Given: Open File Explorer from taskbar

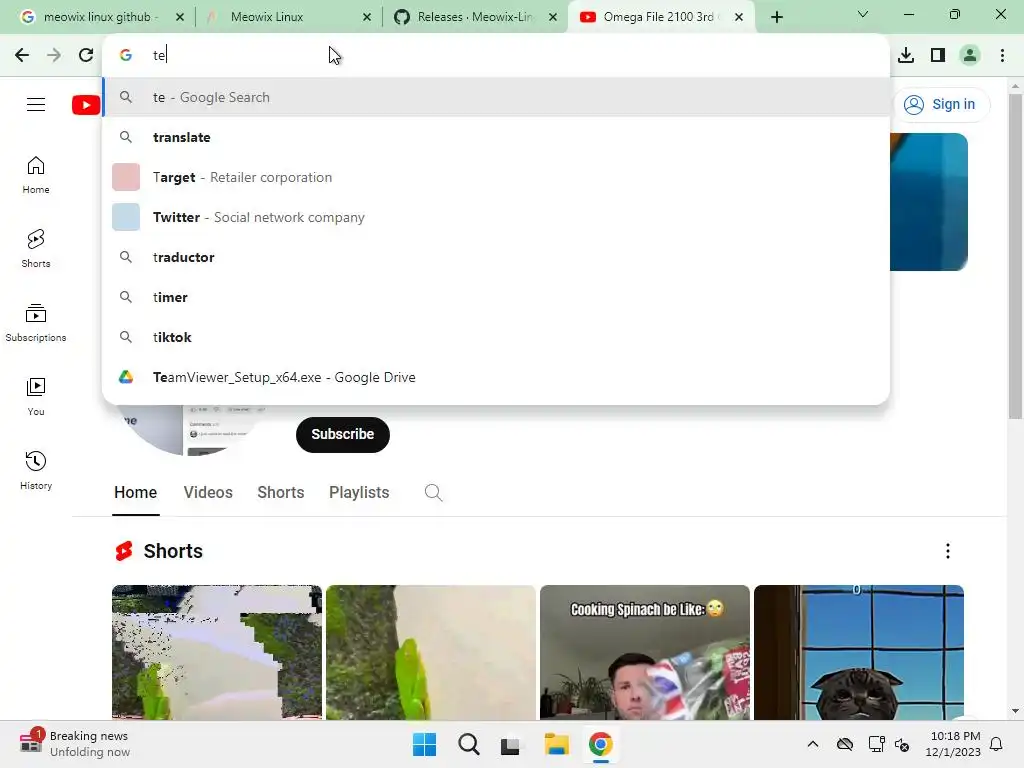Looking at the screenshot, I should click(556, 744).
